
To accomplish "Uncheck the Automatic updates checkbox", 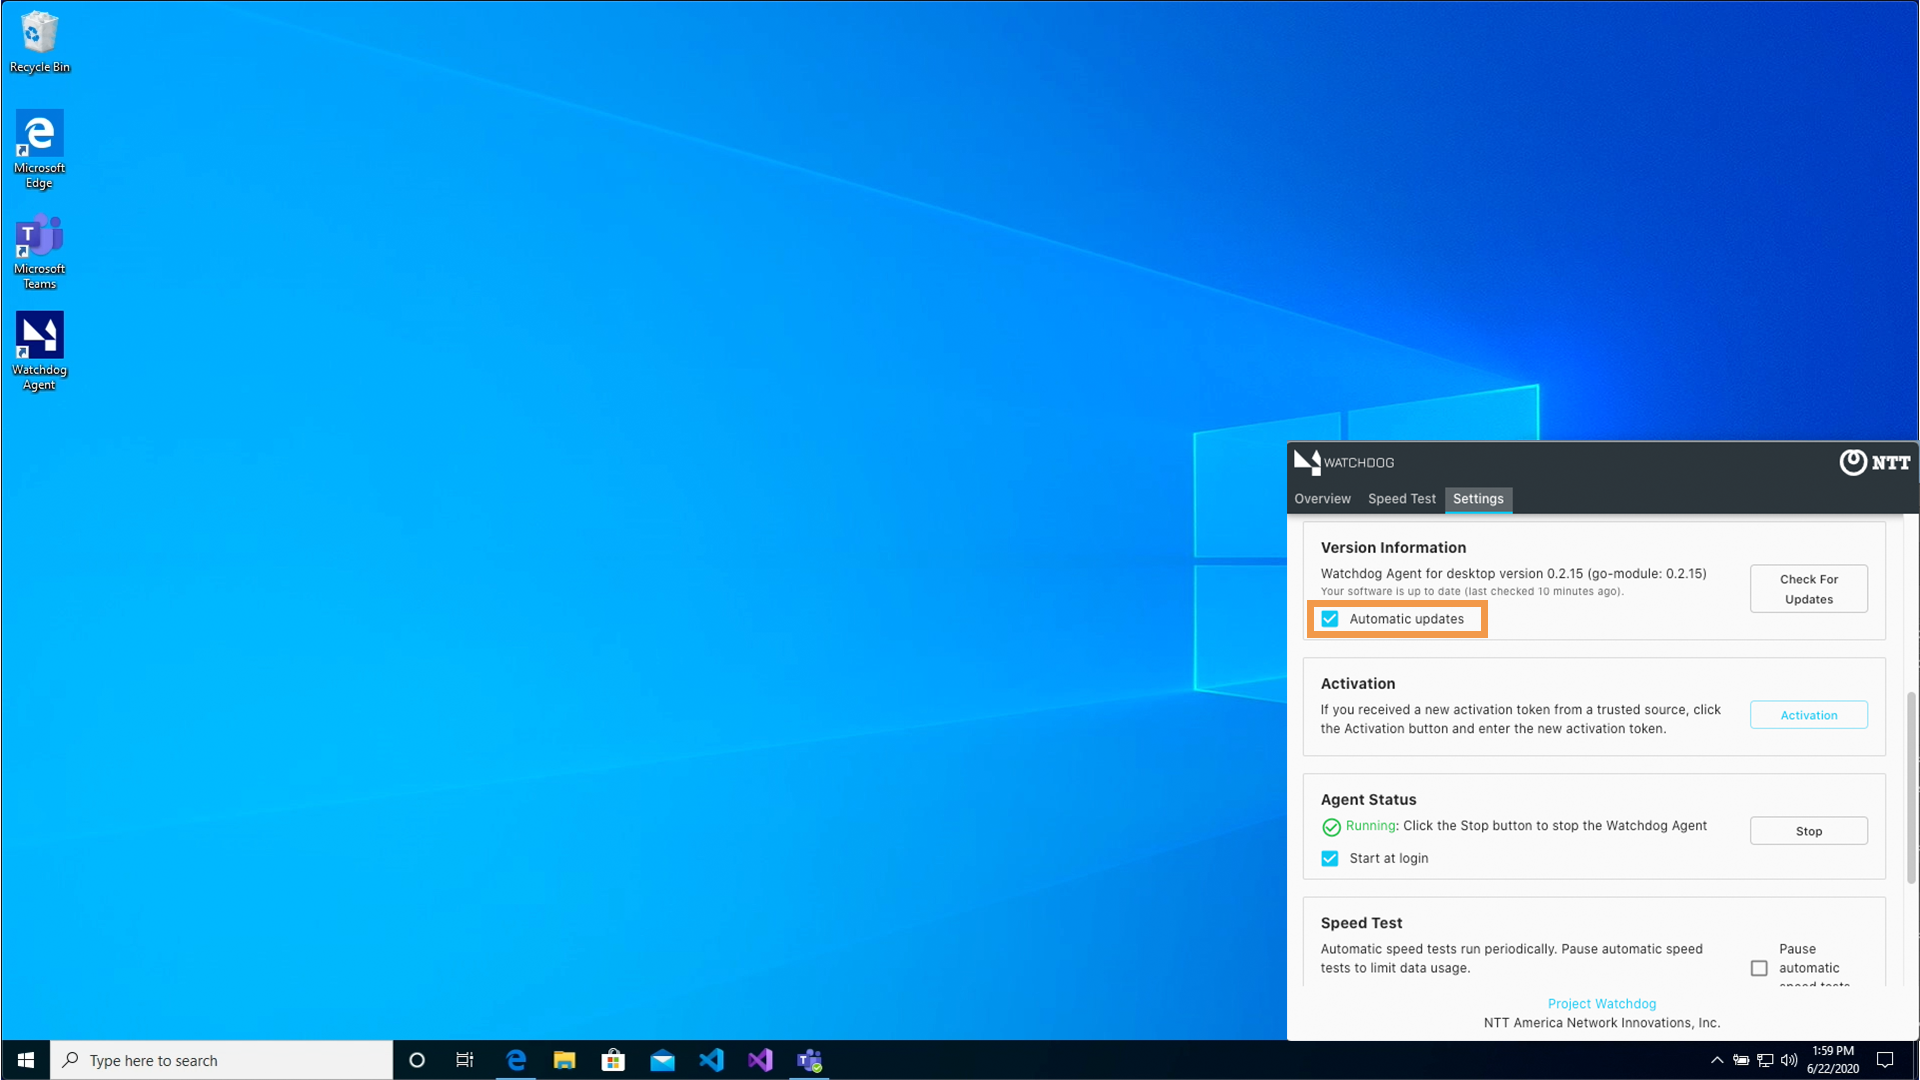I will click(x=1330, y=619).
